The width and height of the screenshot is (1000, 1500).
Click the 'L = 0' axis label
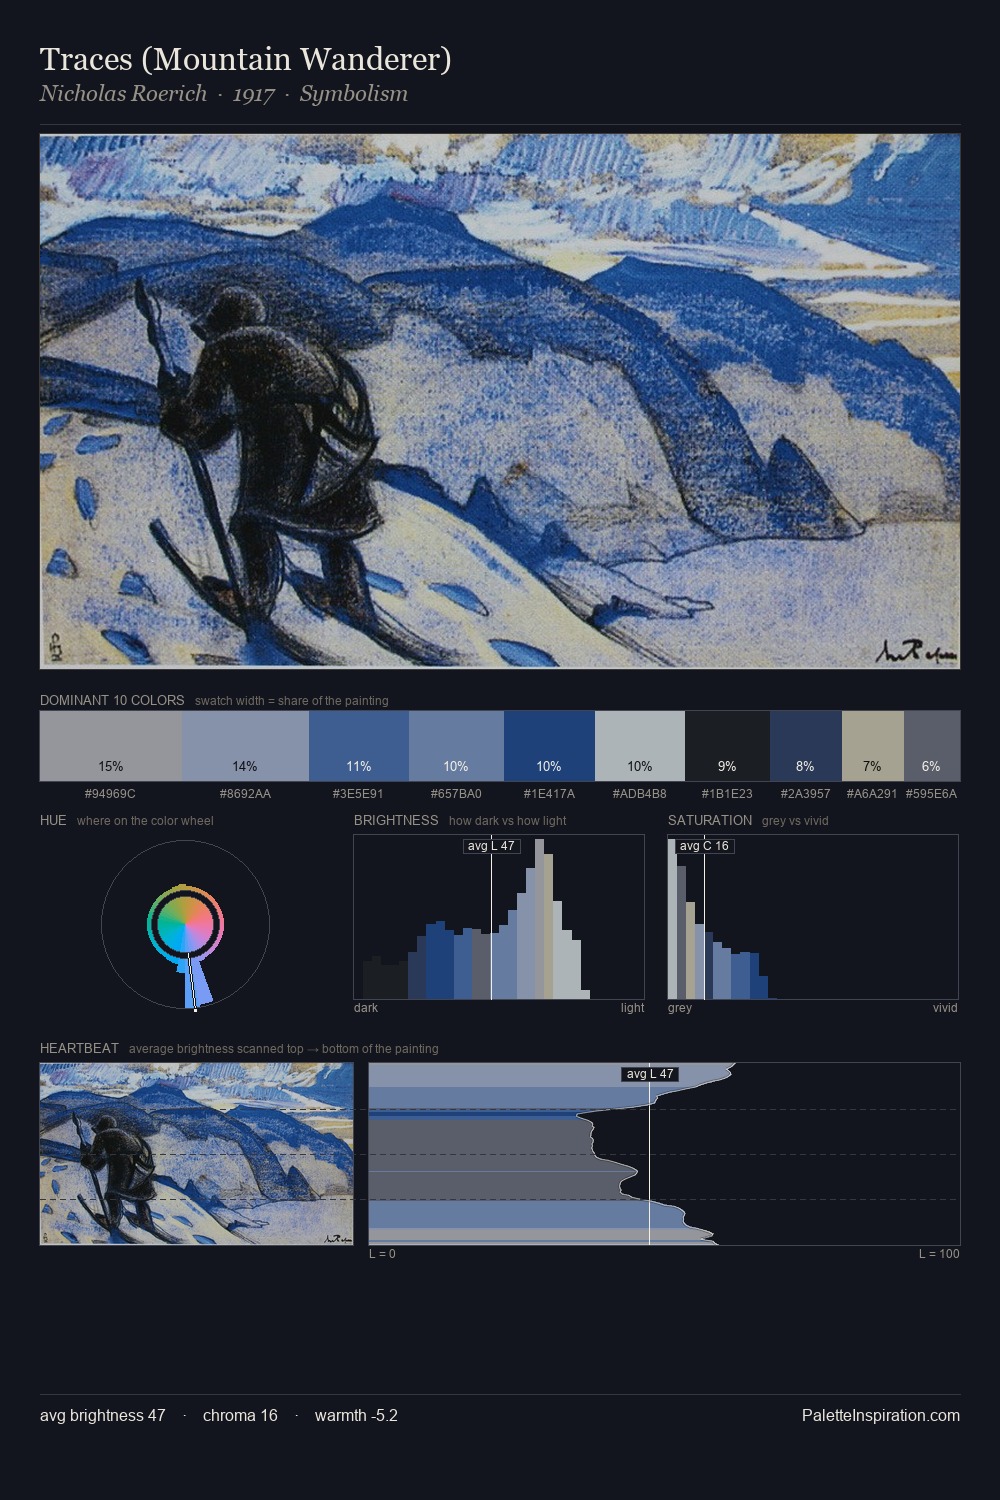coord(382,1254)
